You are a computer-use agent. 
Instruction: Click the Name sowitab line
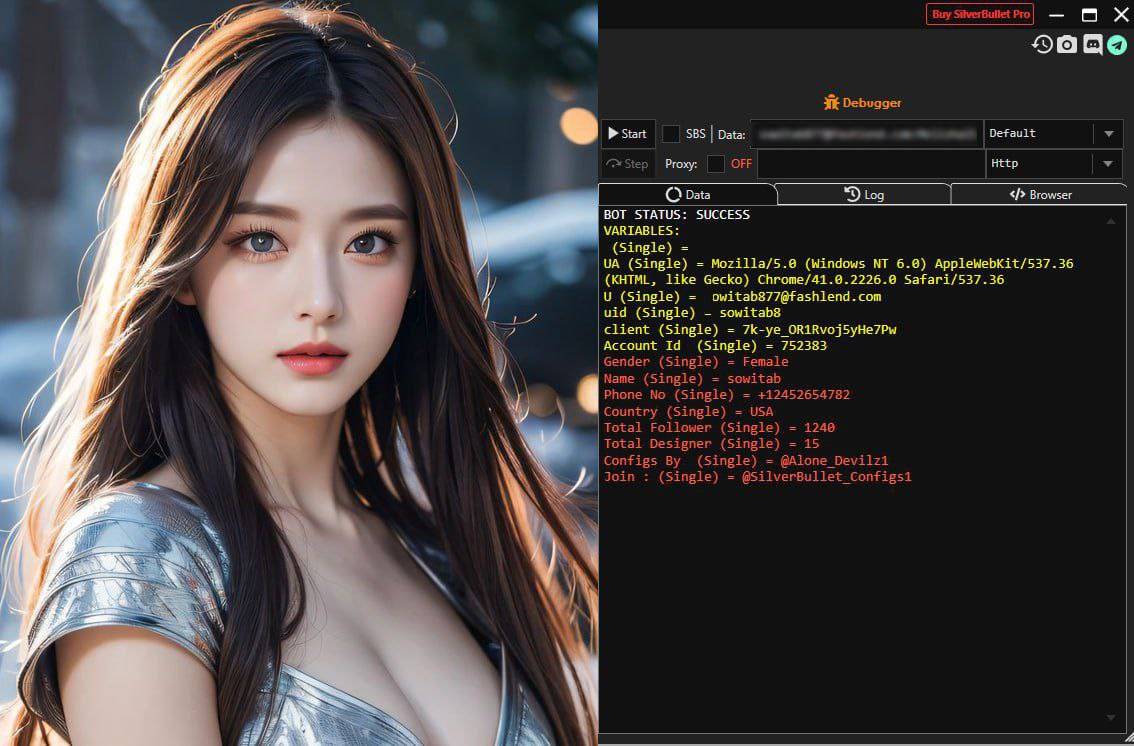(x=692, y=378)
